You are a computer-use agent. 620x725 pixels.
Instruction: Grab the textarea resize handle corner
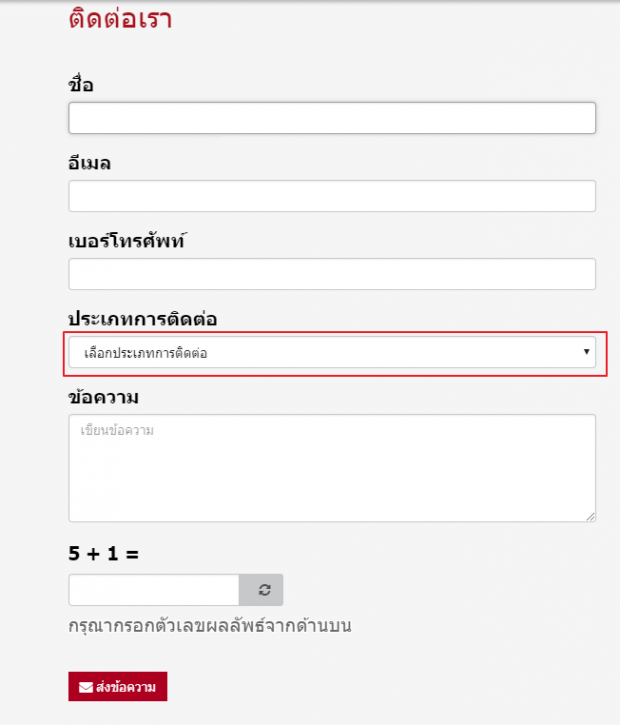pos(590,517)
